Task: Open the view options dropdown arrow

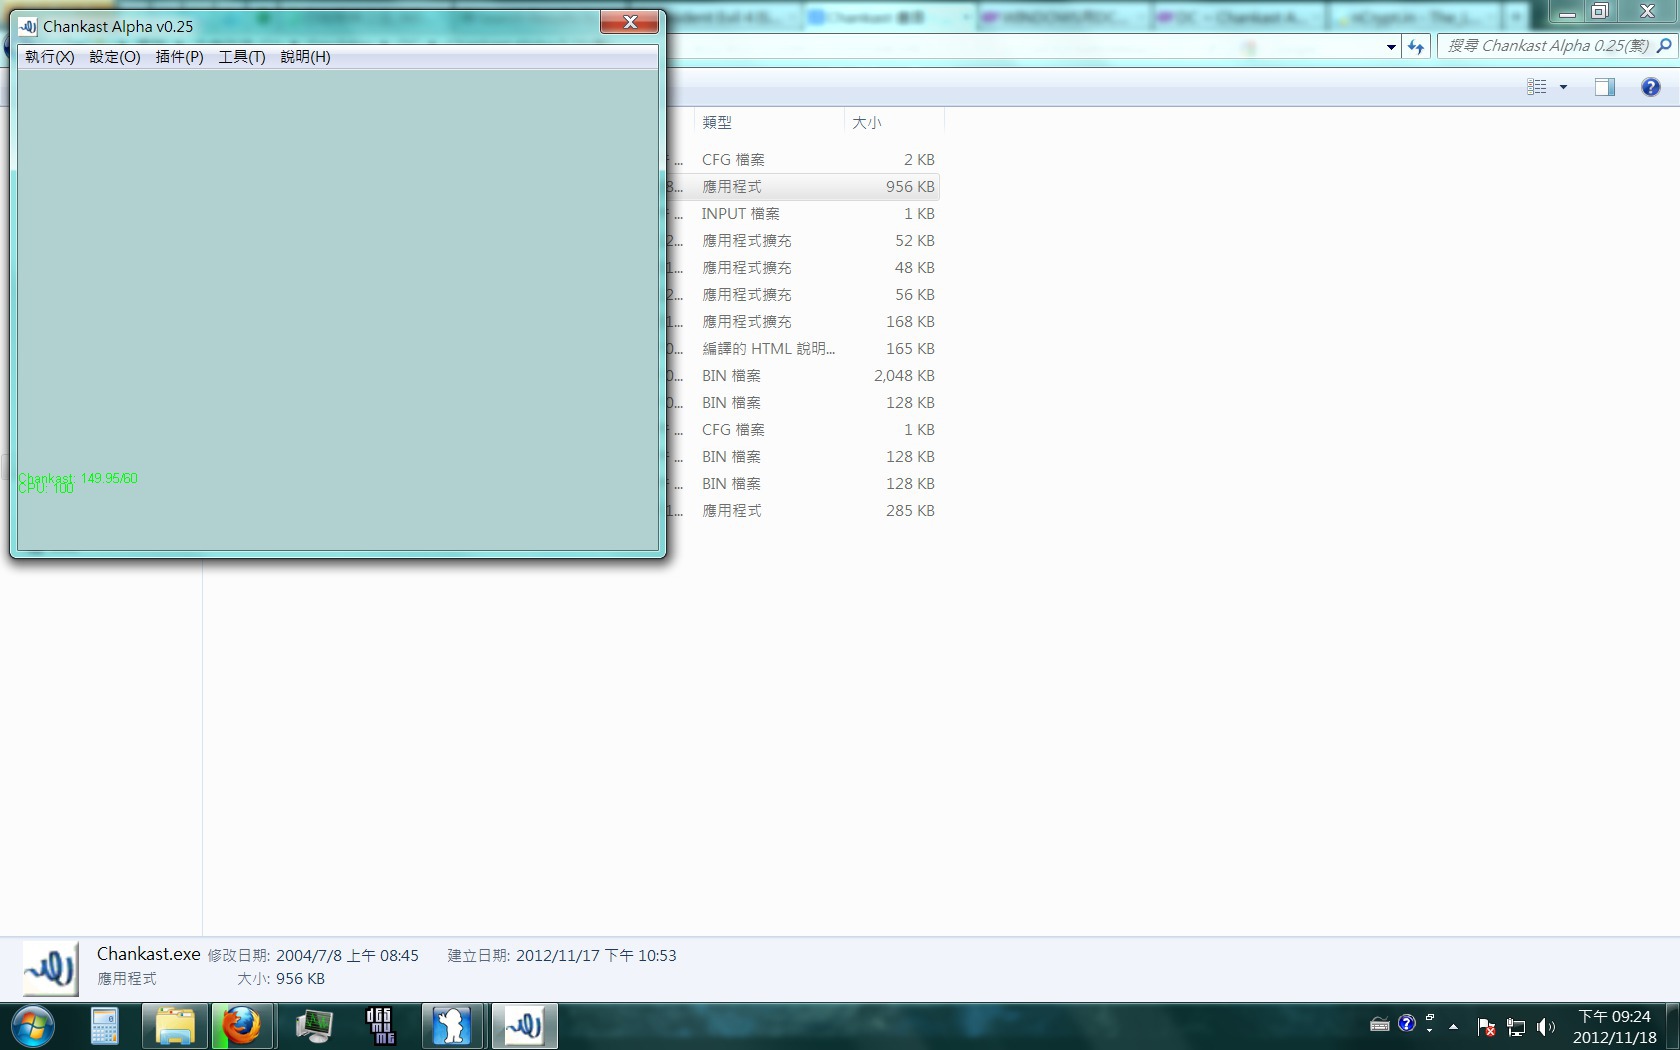Action: [x=1563, y=87]
